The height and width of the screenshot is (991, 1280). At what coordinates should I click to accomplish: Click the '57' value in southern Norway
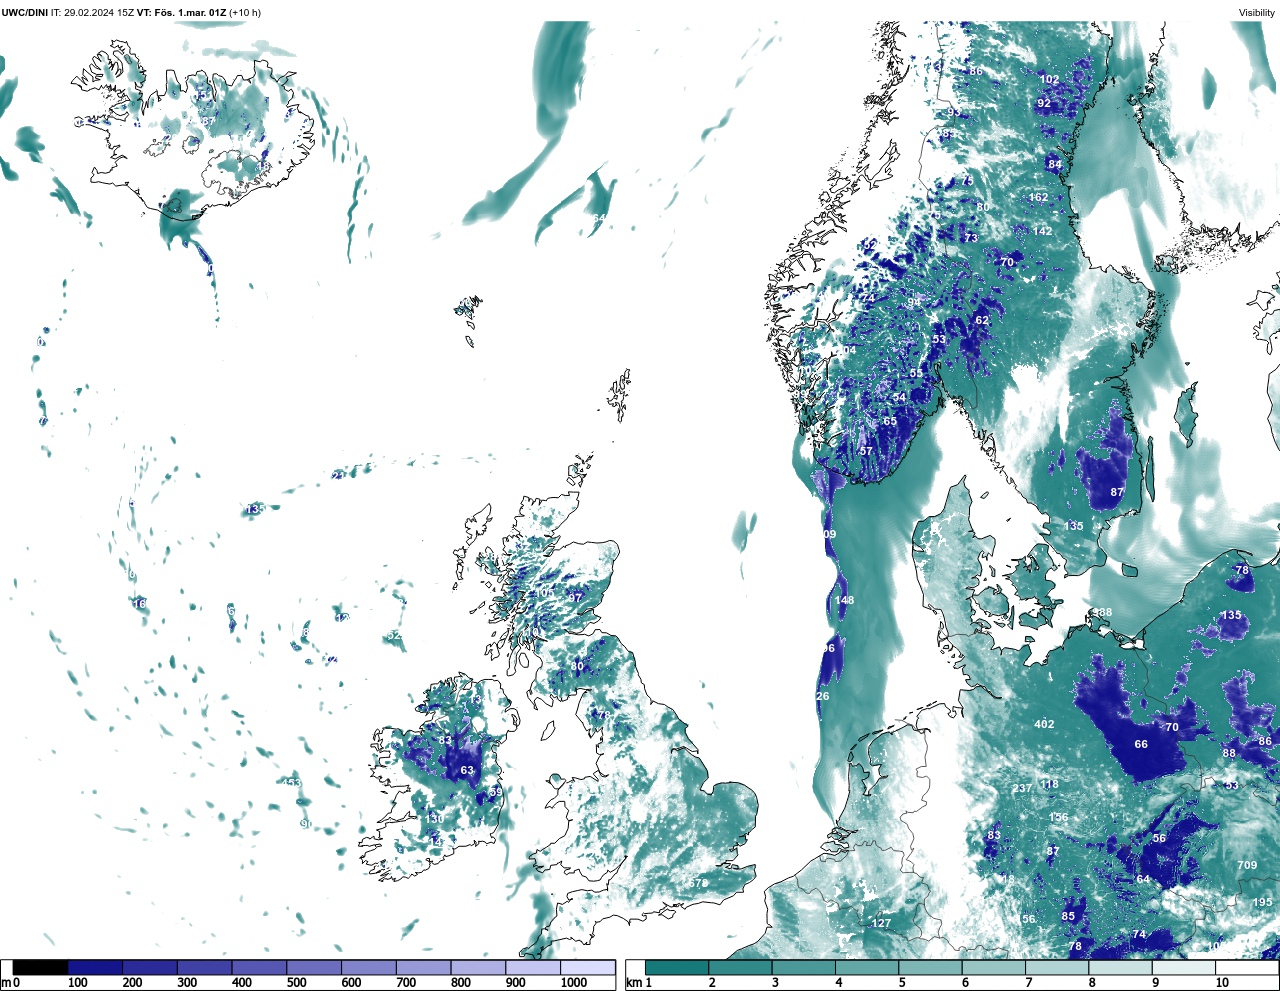click(x=866, y=452)
